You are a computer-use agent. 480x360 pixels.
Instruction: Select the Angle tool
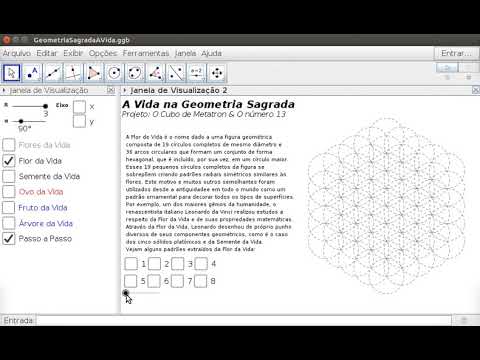click(x=155, y=73)
